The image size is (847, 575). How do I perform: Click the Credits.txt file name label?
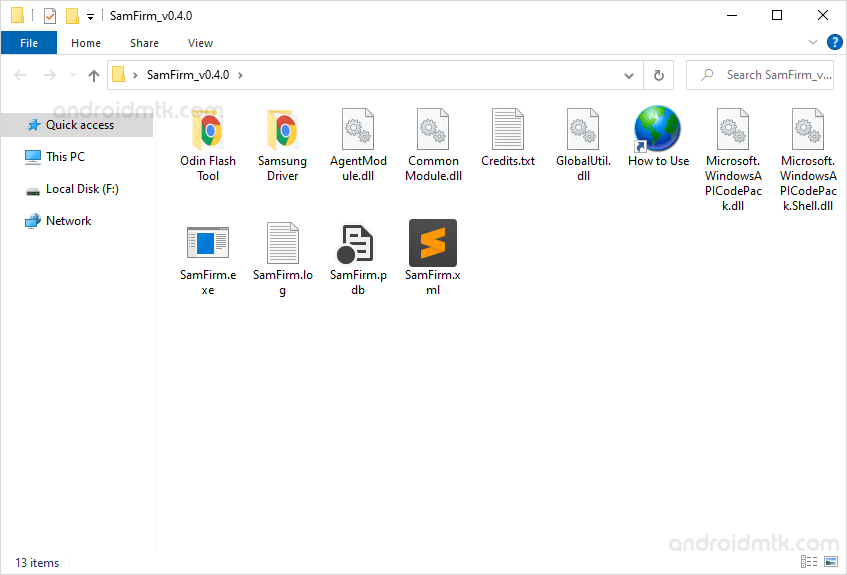coord(508,161)
